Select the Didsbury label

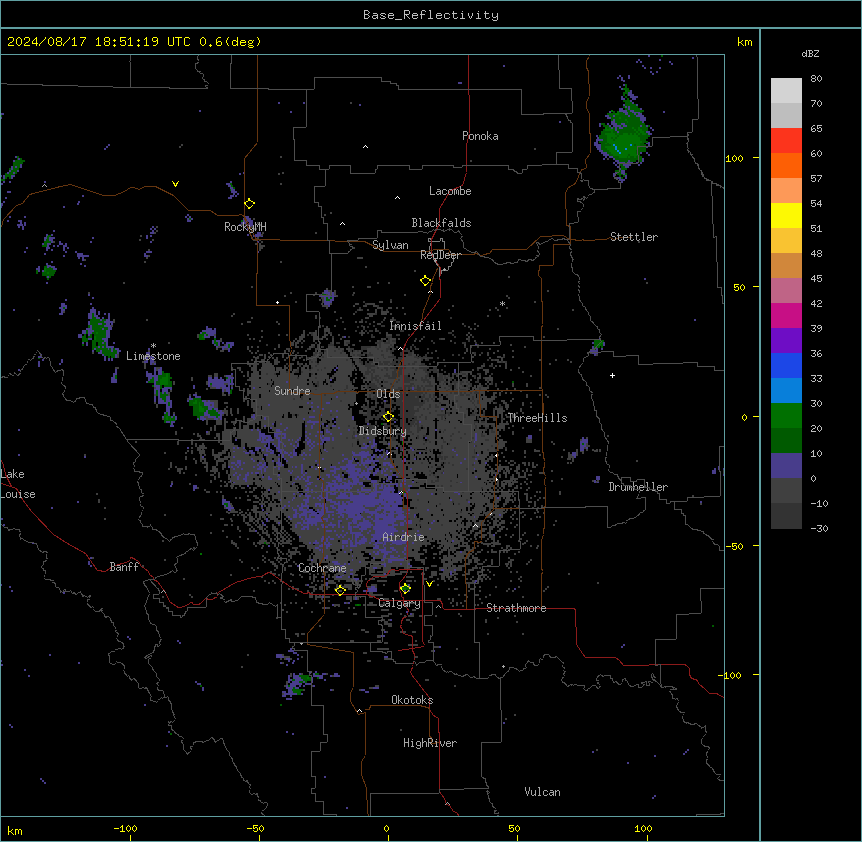pos(383,431)
